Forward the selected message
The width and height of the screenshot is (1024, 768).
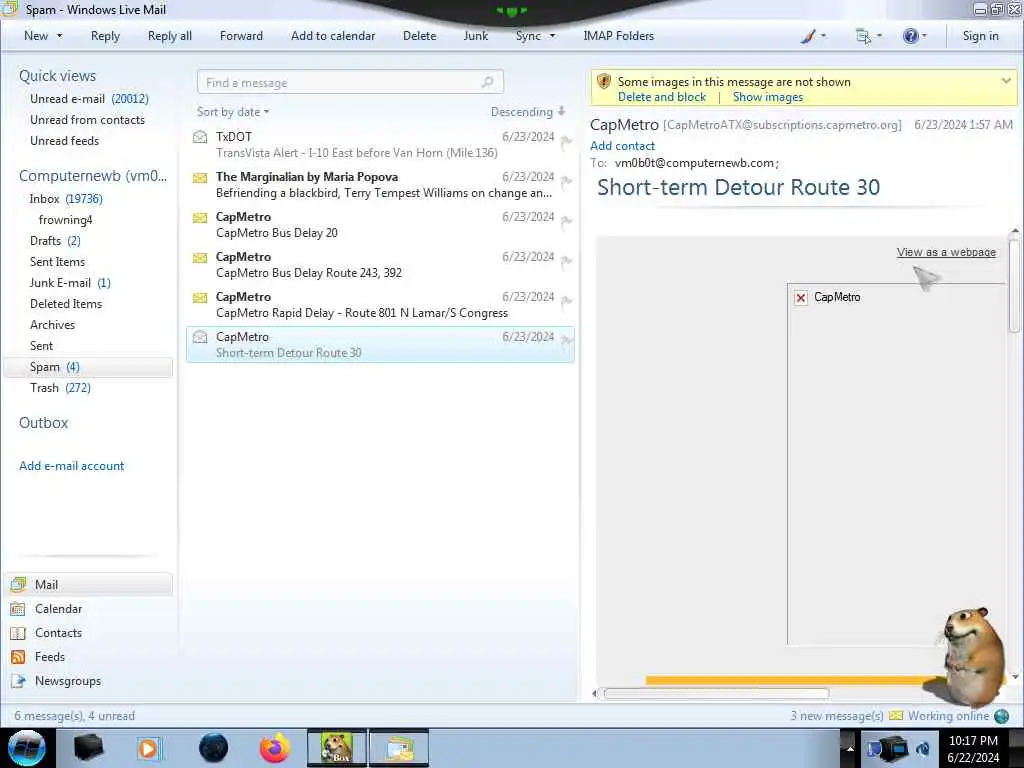pos(241,36)
